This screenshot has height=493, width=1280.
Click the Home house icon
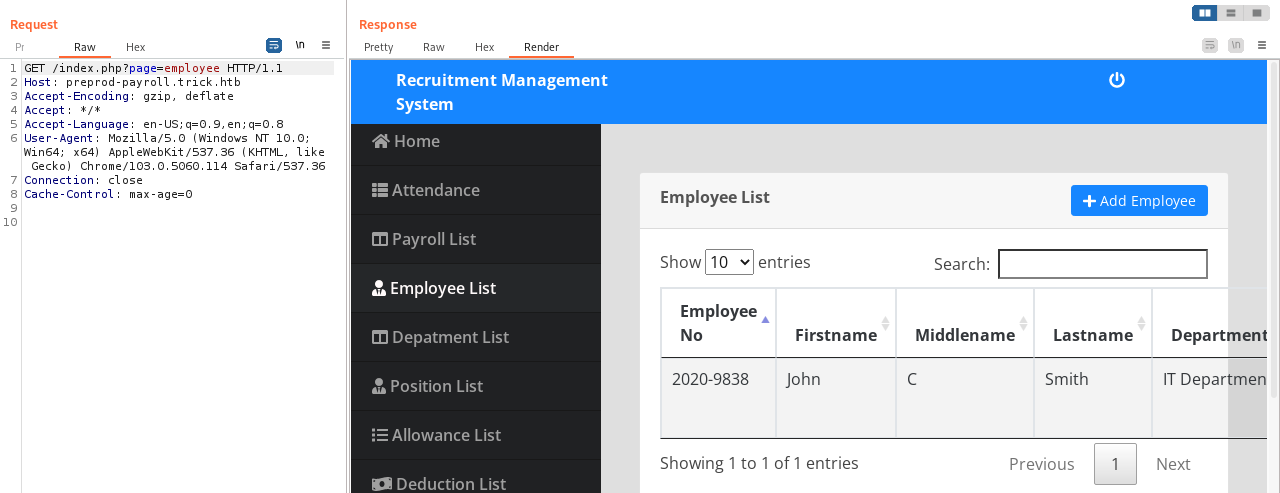point(380,141)
